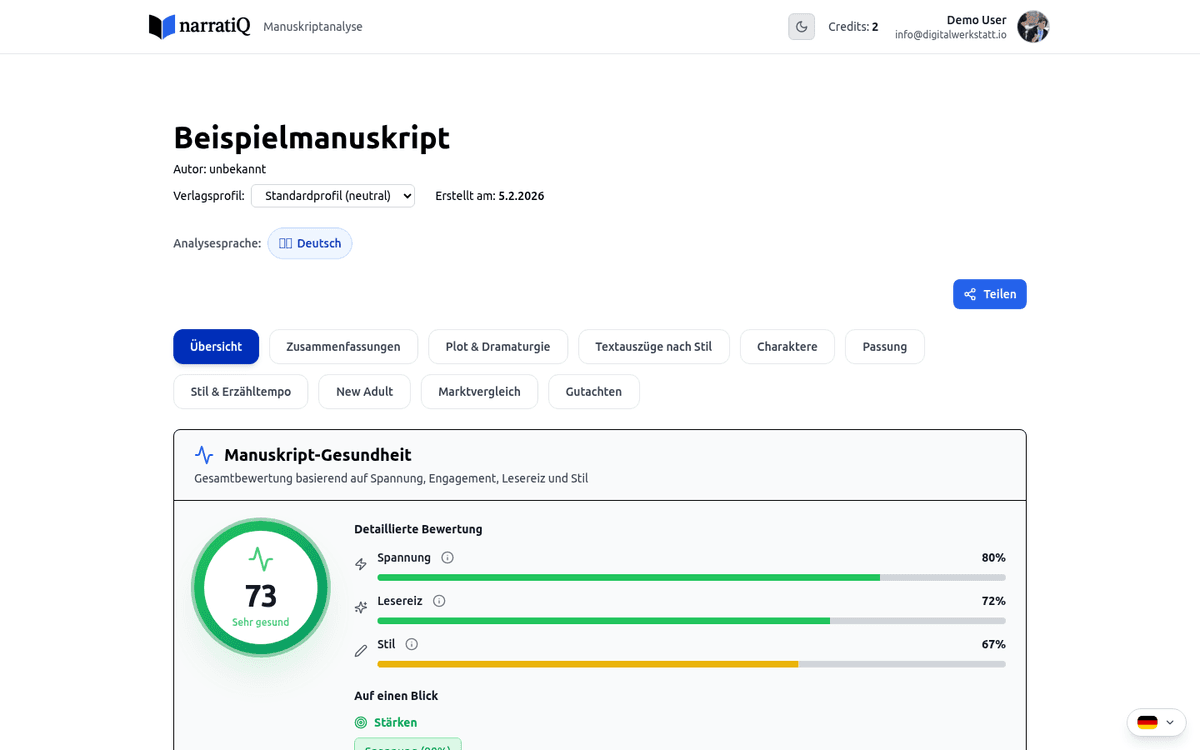Click the Demo User profile avatar

coord(1033,27)
